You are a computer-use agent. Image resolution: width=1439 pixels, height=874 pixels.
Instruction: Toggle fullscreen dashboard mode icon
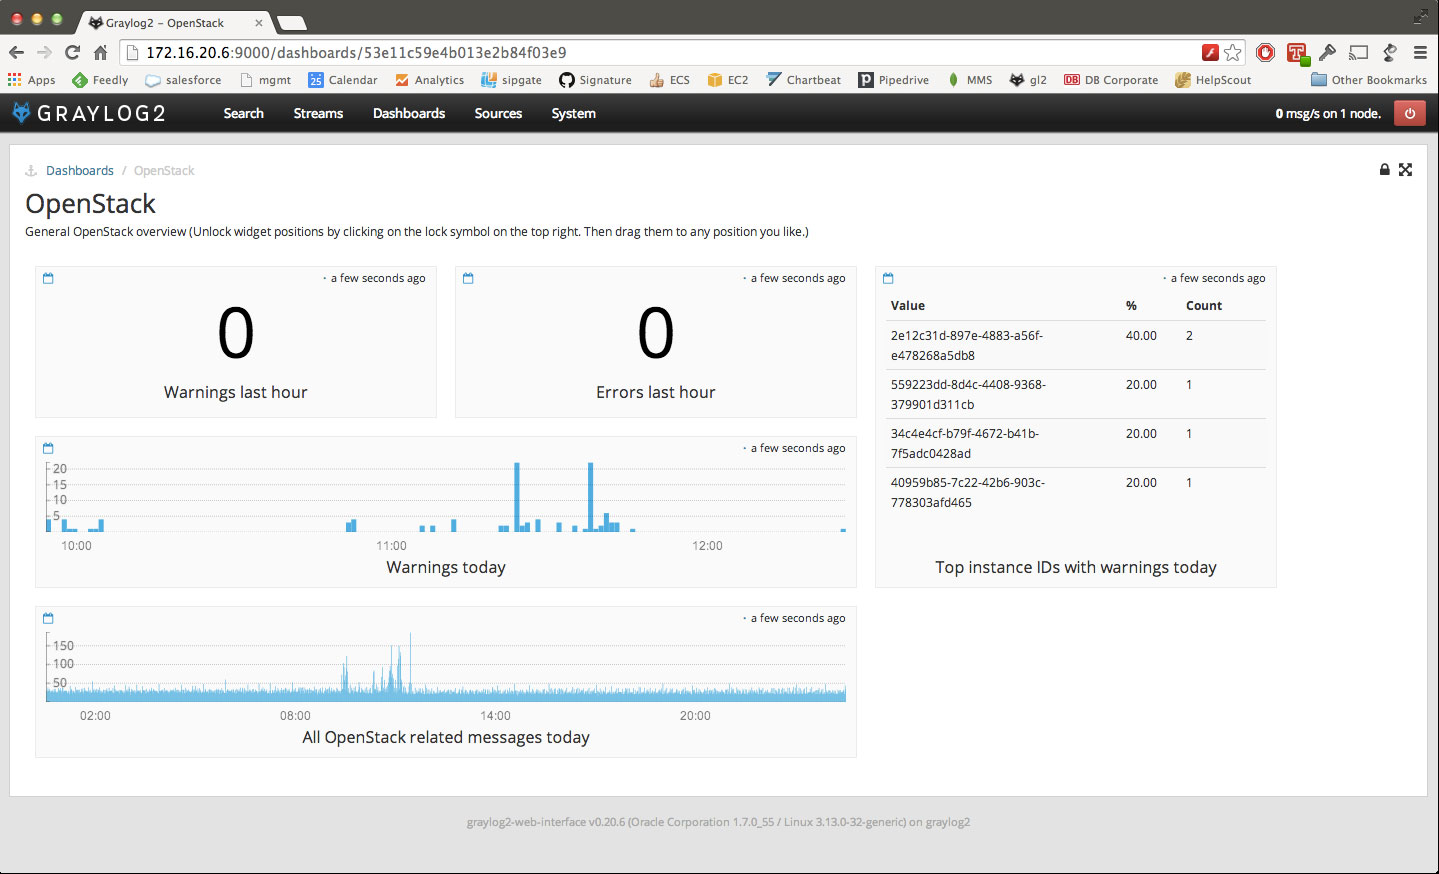(x=1406, y=170)
